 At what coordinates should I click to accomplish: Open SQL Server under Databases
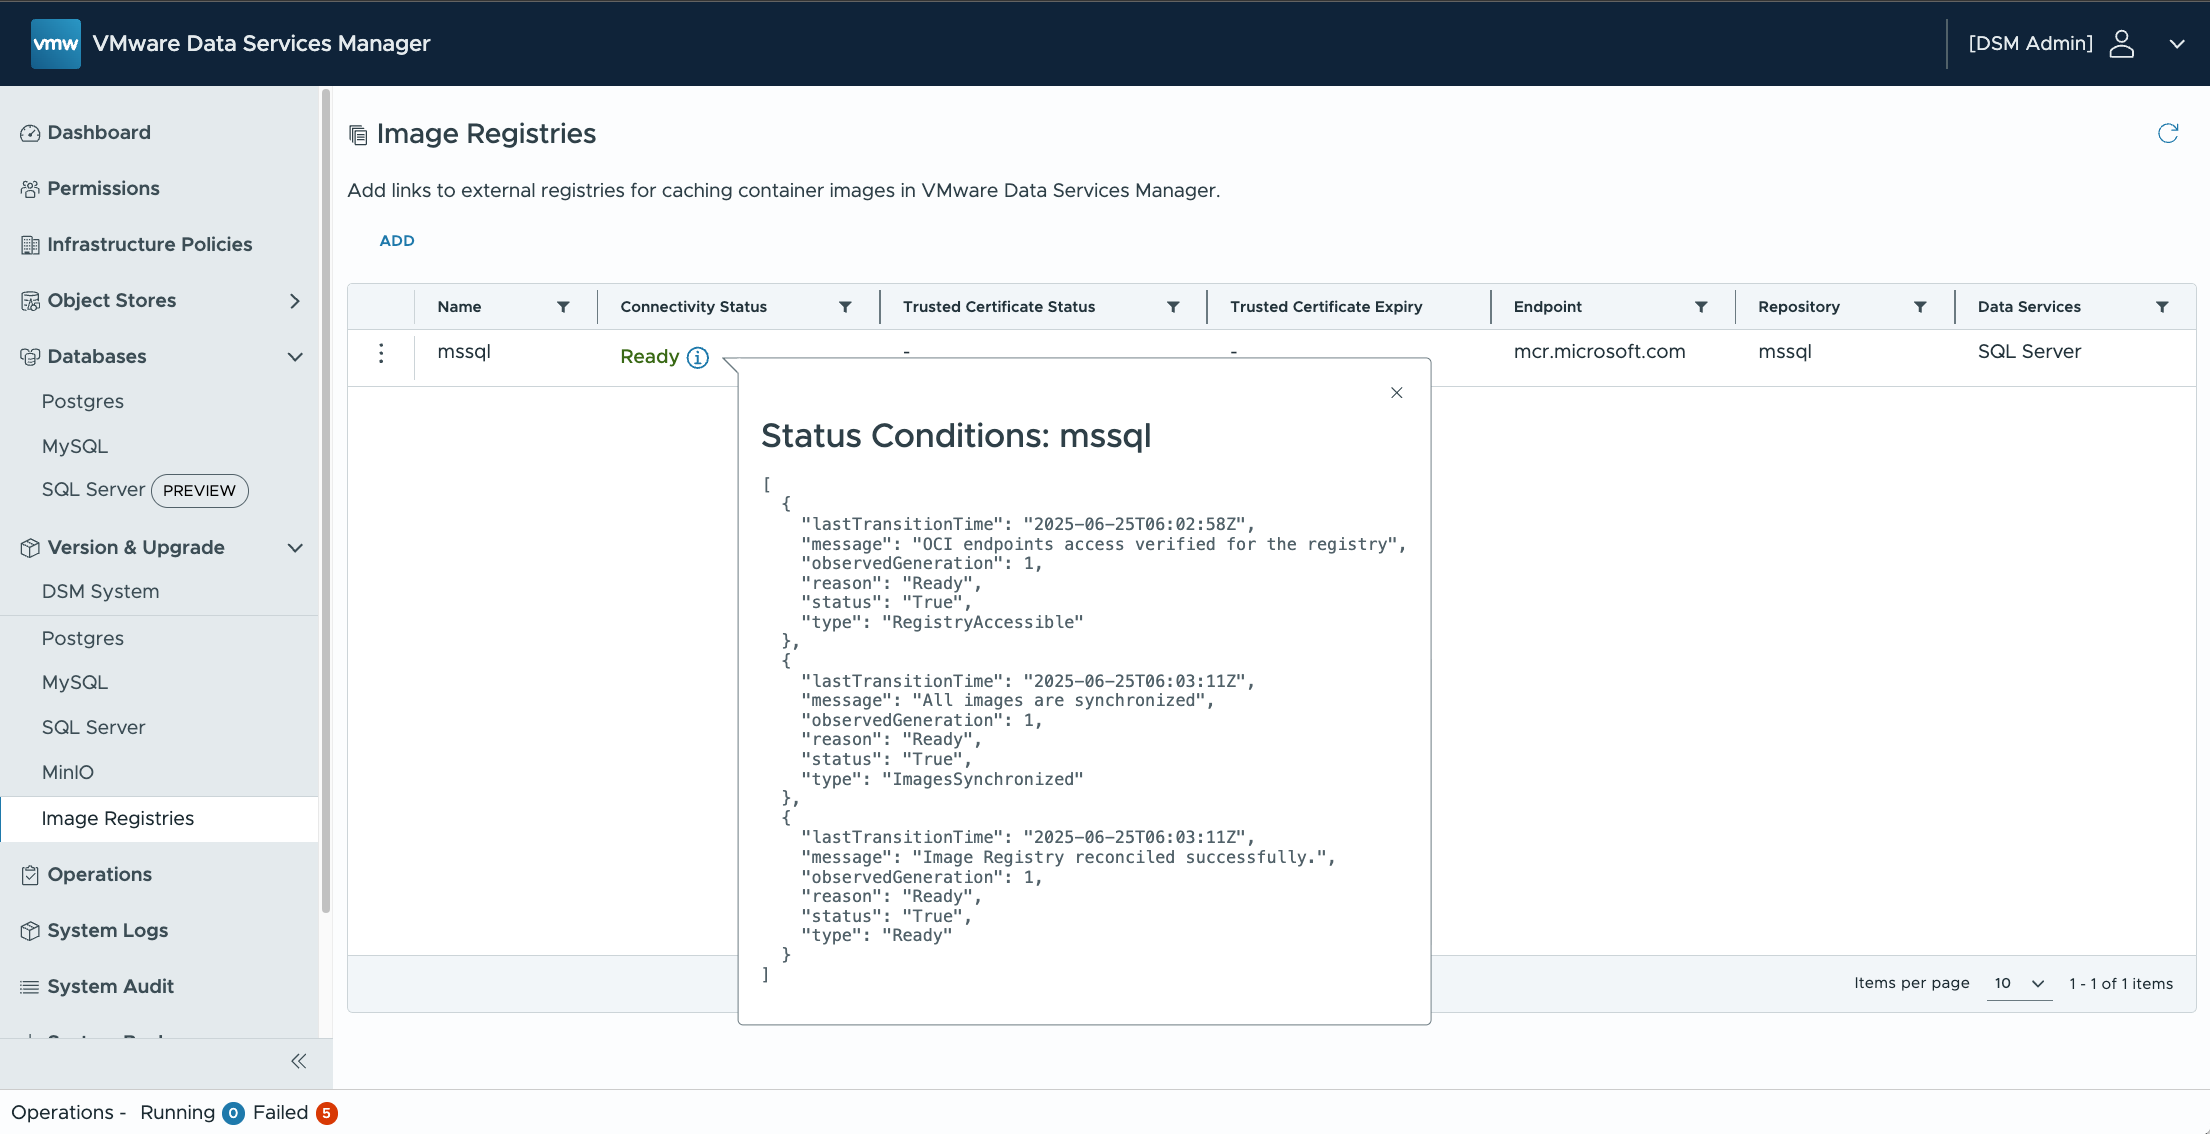click(x=93, y=490)
